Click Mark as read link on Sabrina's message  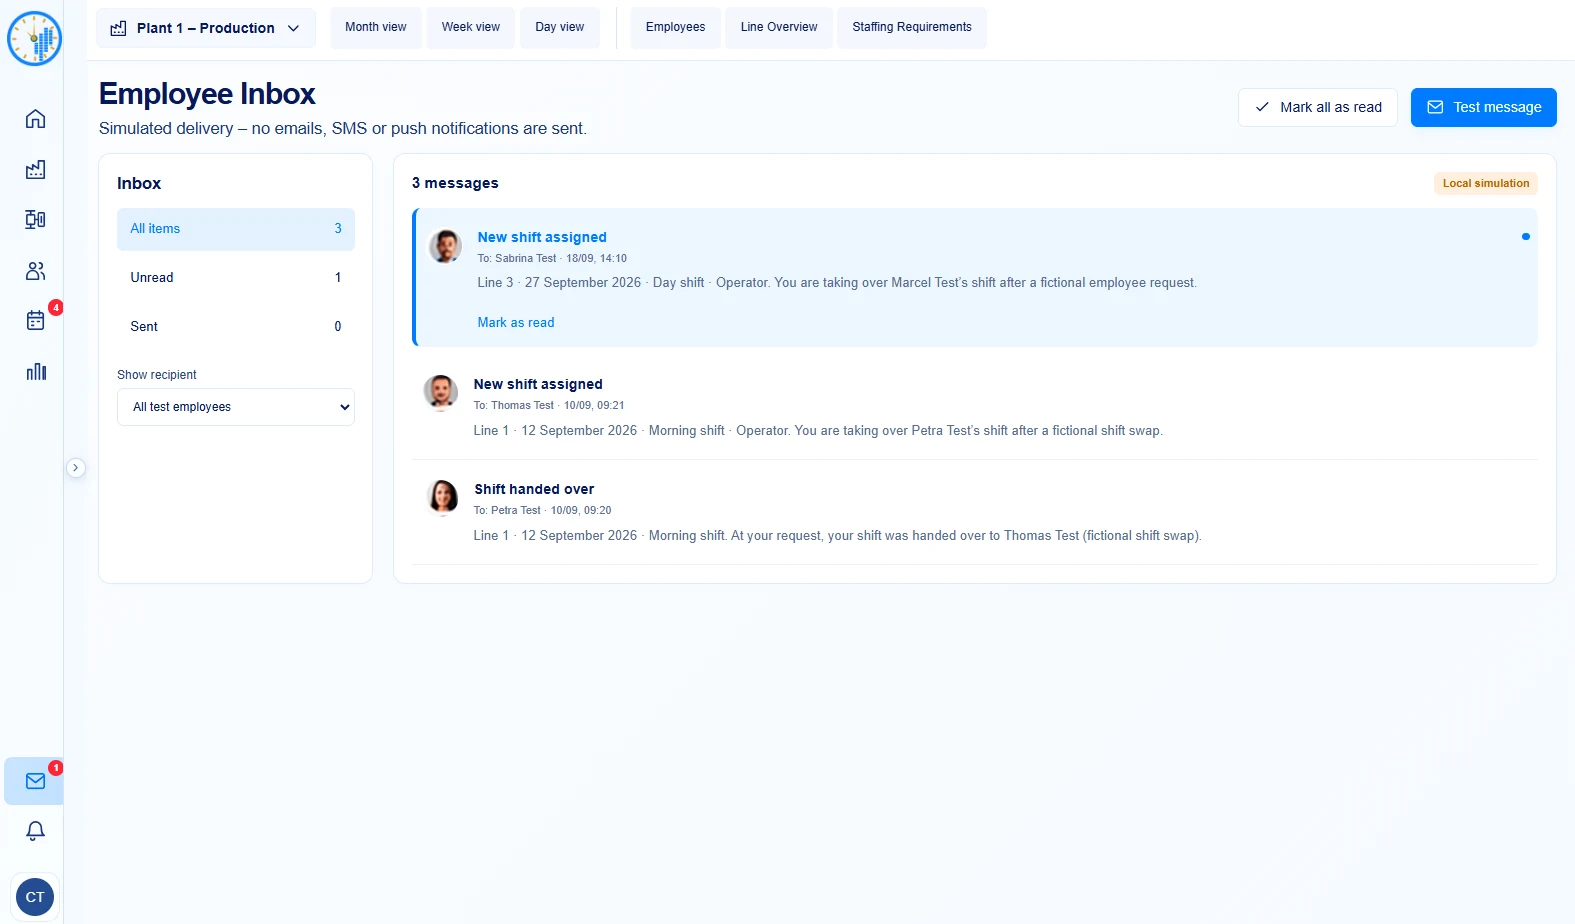click(516, 322)
